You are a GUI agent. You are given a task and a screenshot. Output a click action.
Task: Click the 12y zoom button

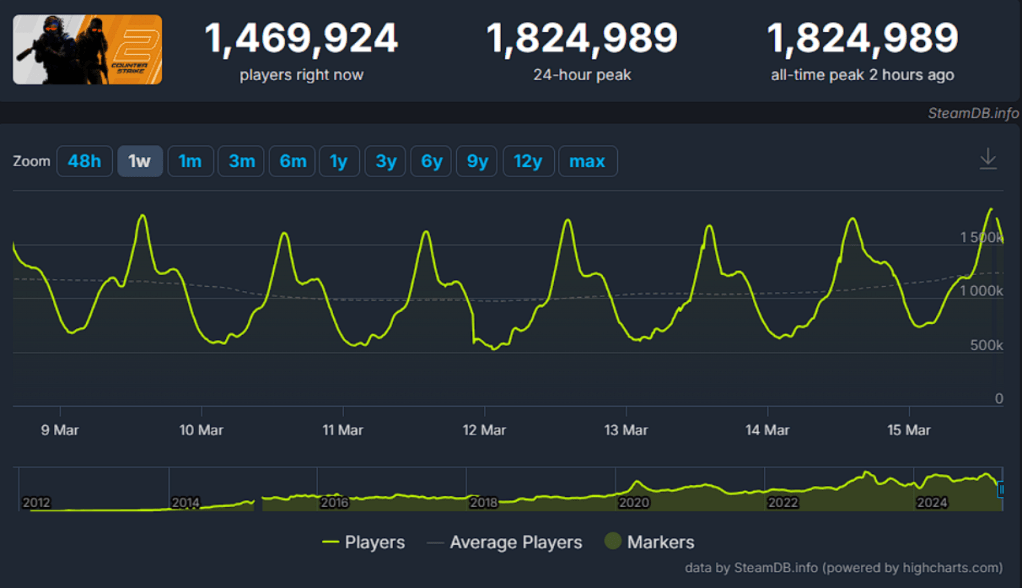coord(527,161)
